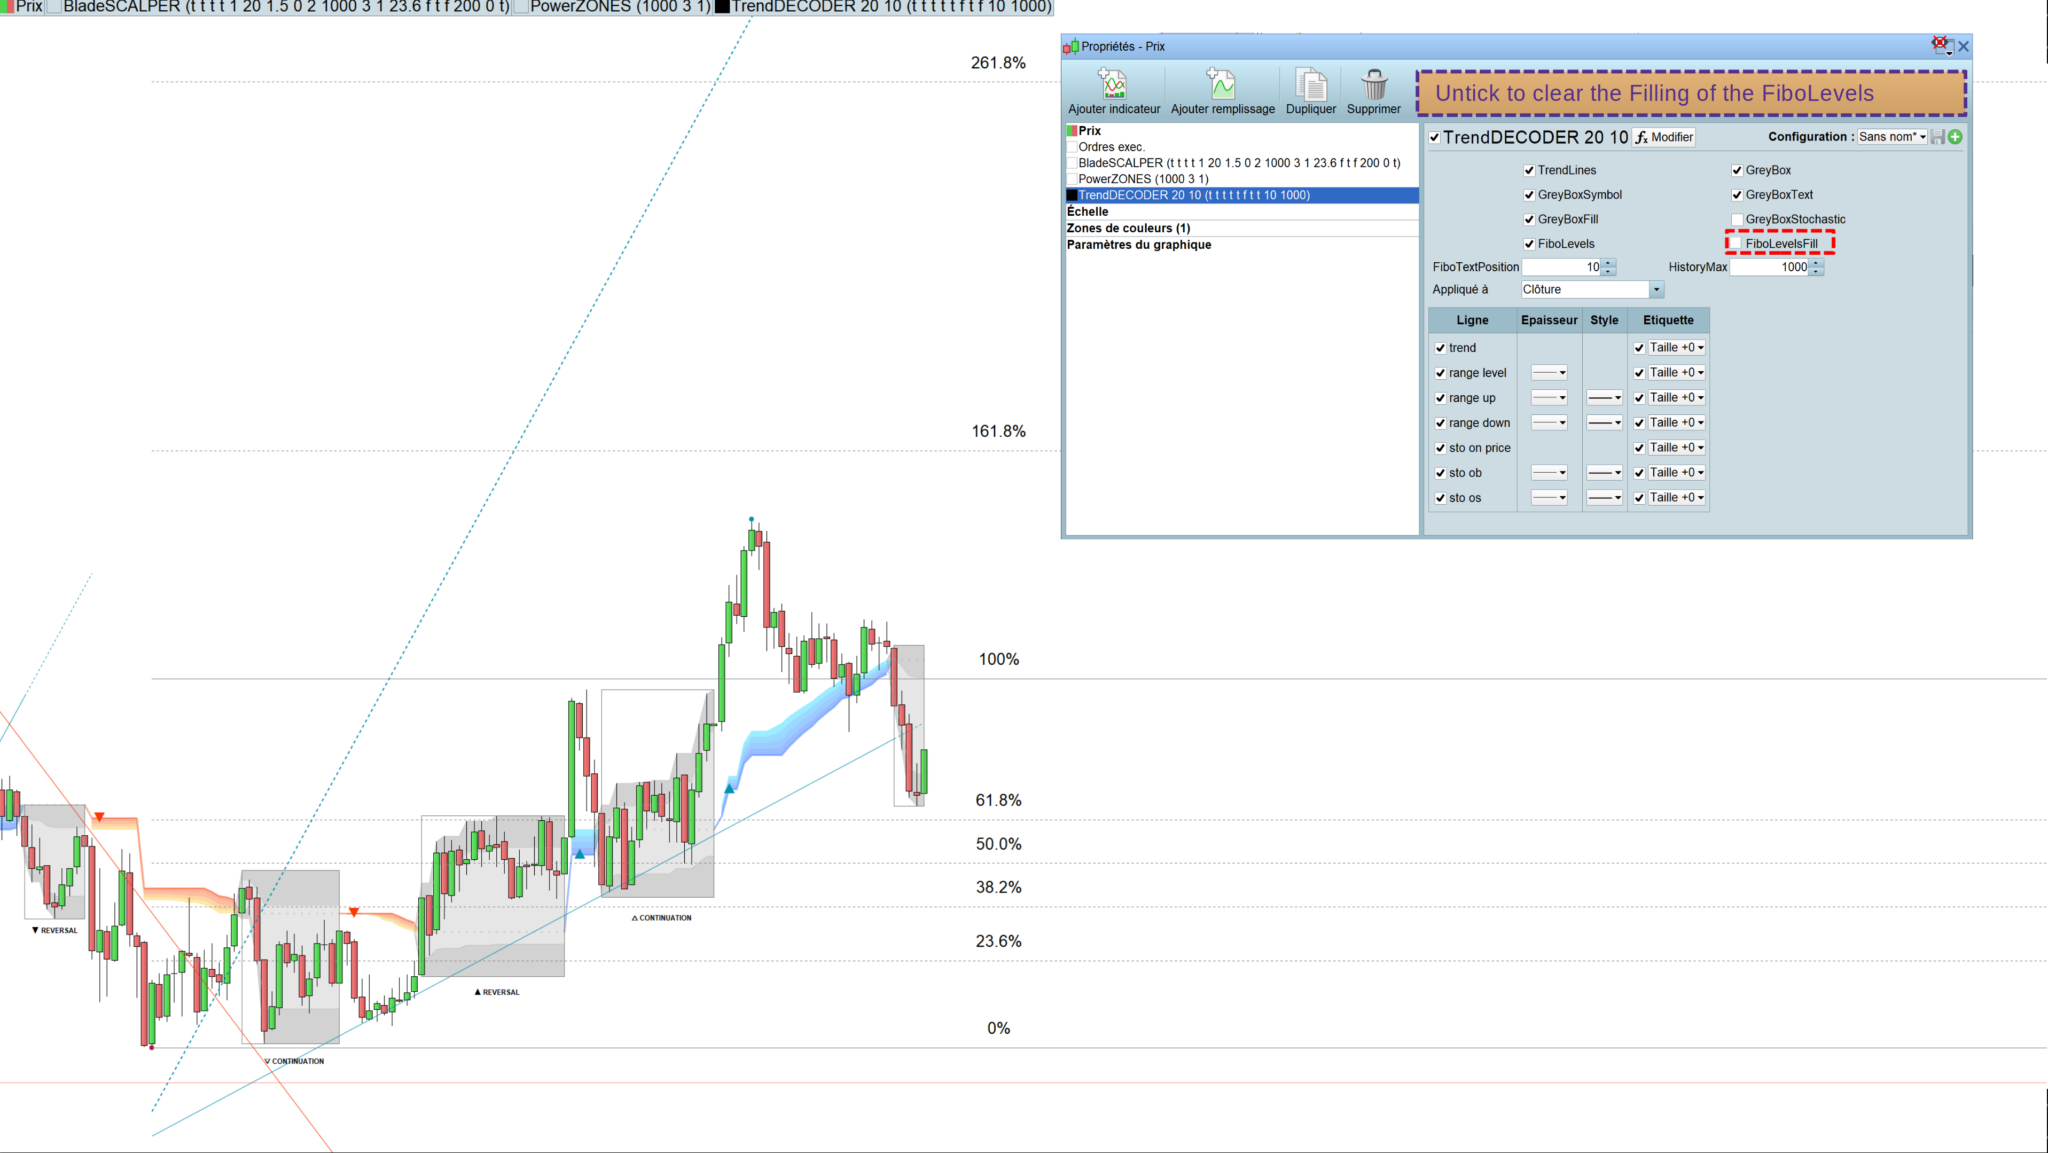Image resolution: width=2048 pixels, height=1153 pixels.
Task: Click the fx icon on the Modifier button
Action: pos(1642,137)
